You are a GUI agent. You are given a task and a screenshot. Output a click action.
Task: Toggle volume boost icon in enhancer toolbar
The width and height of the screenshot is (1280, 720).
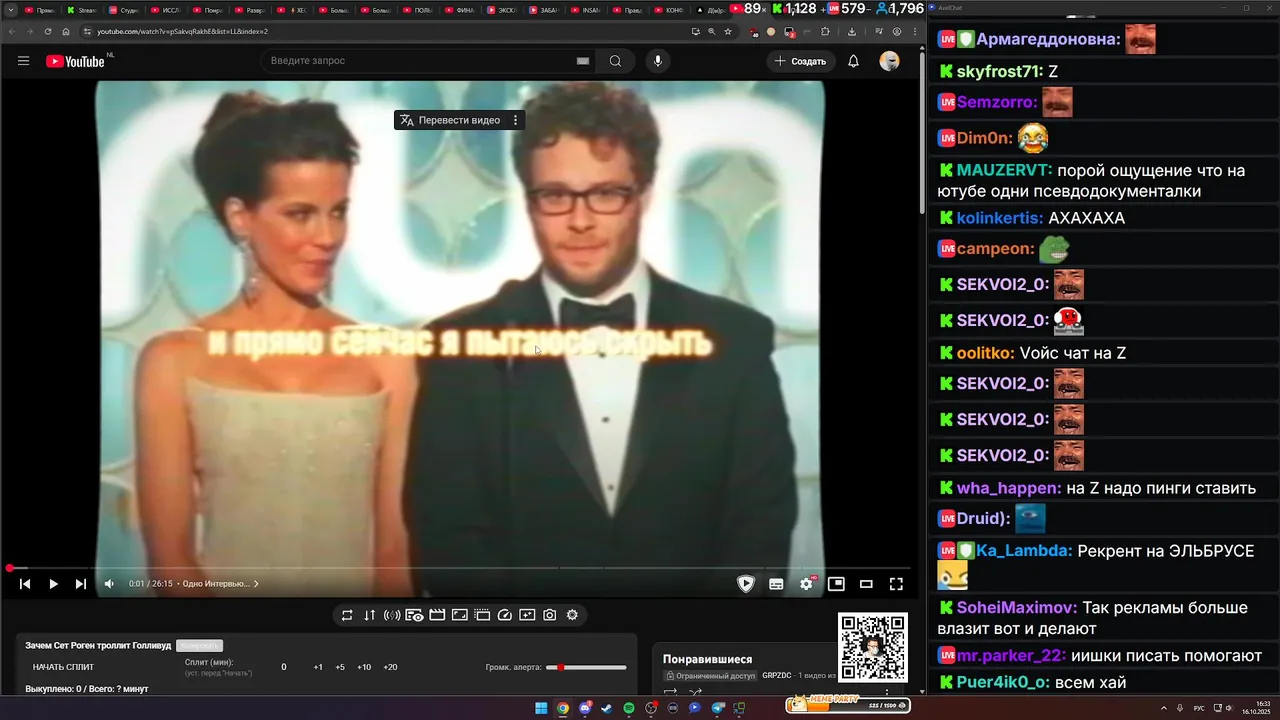pyautogui.click(x=392, y=615)
